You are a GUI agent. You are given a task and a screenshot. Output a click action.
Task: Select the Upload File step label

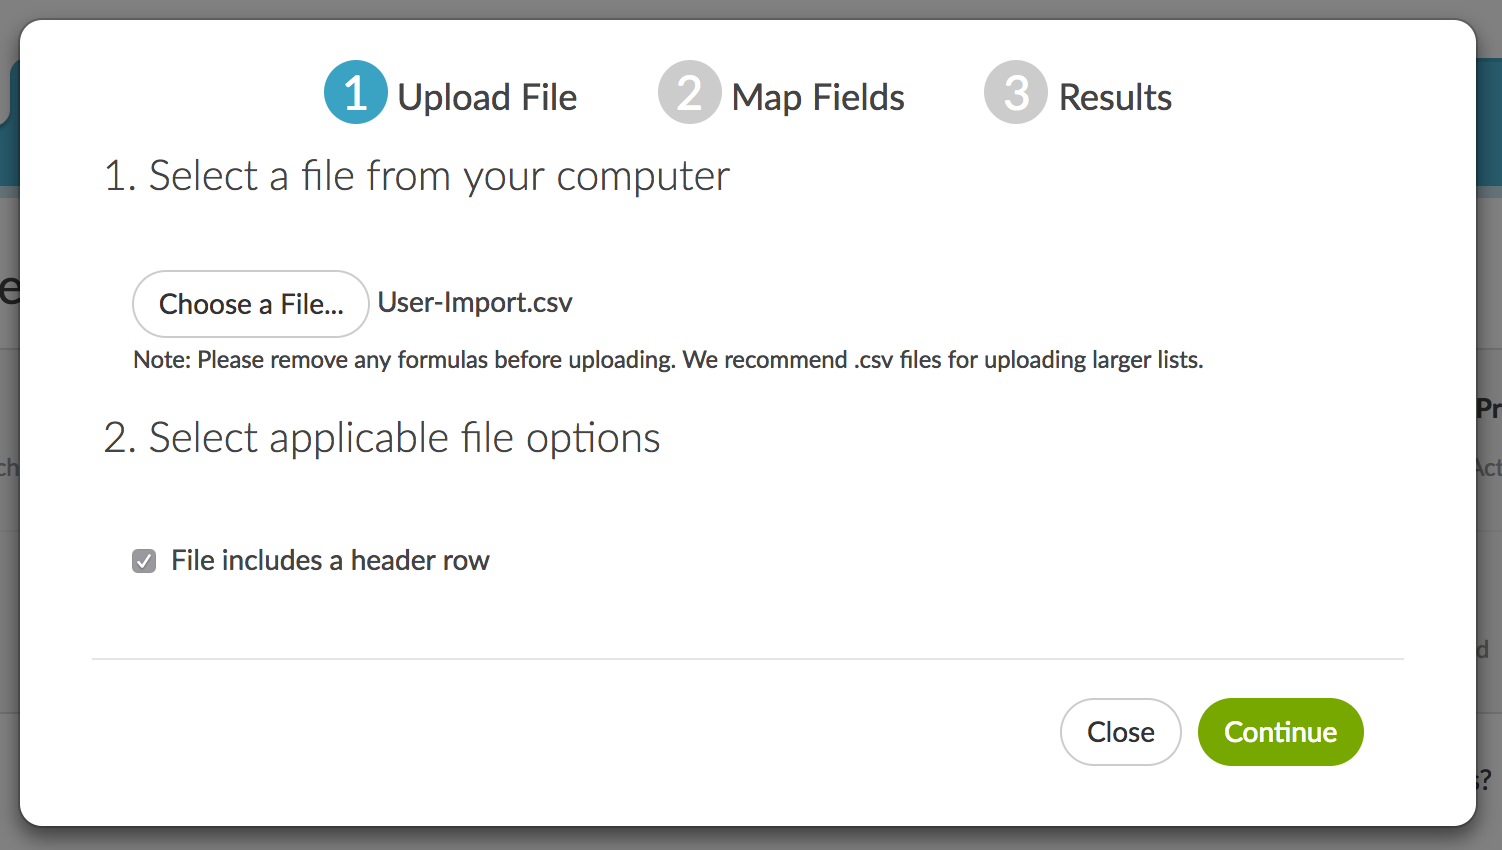click(487, 97)
